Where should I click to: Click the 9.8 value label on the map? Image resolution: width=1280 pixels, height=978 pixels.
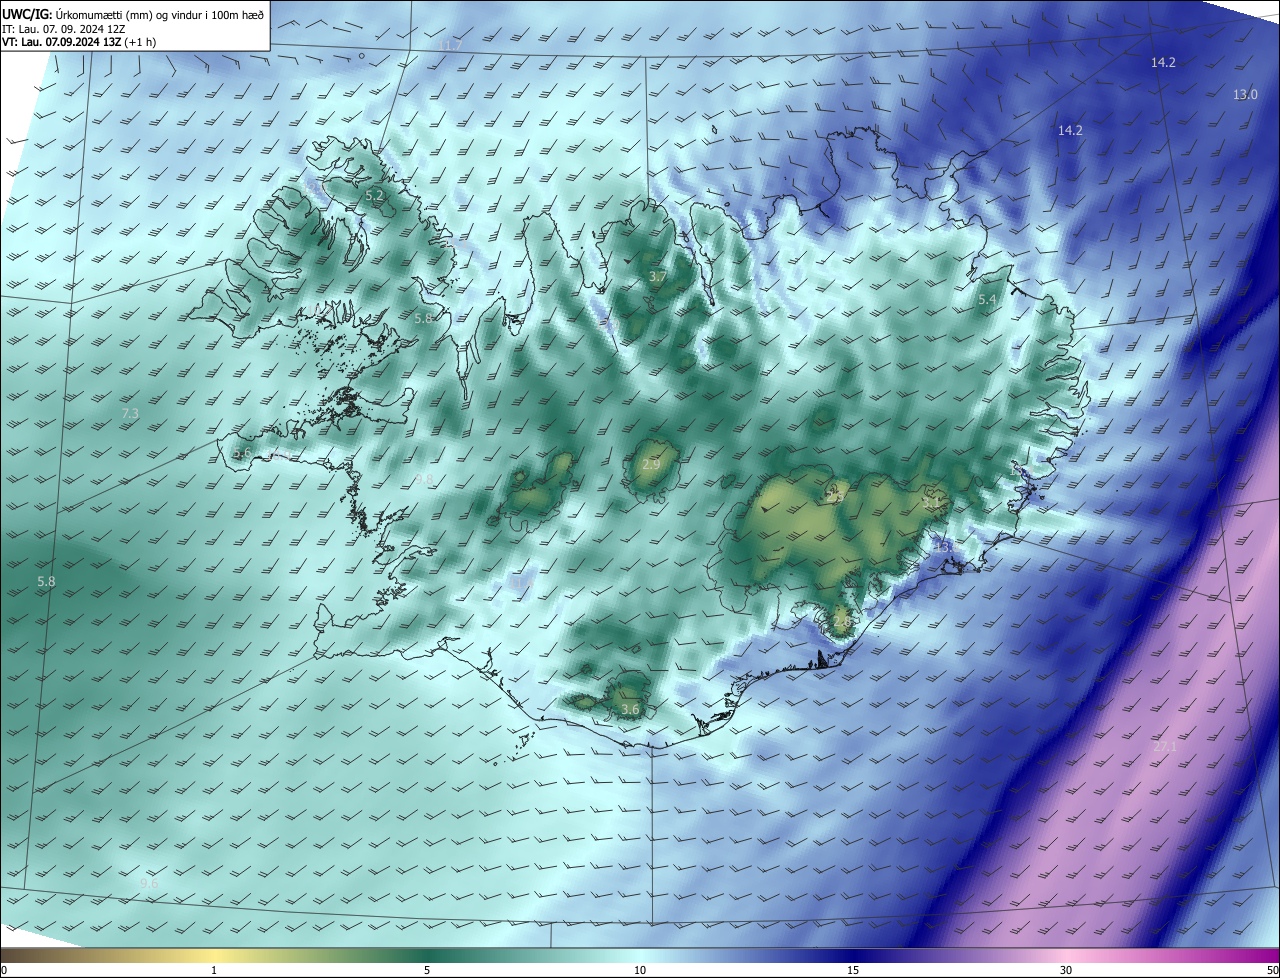coord(425,480)
